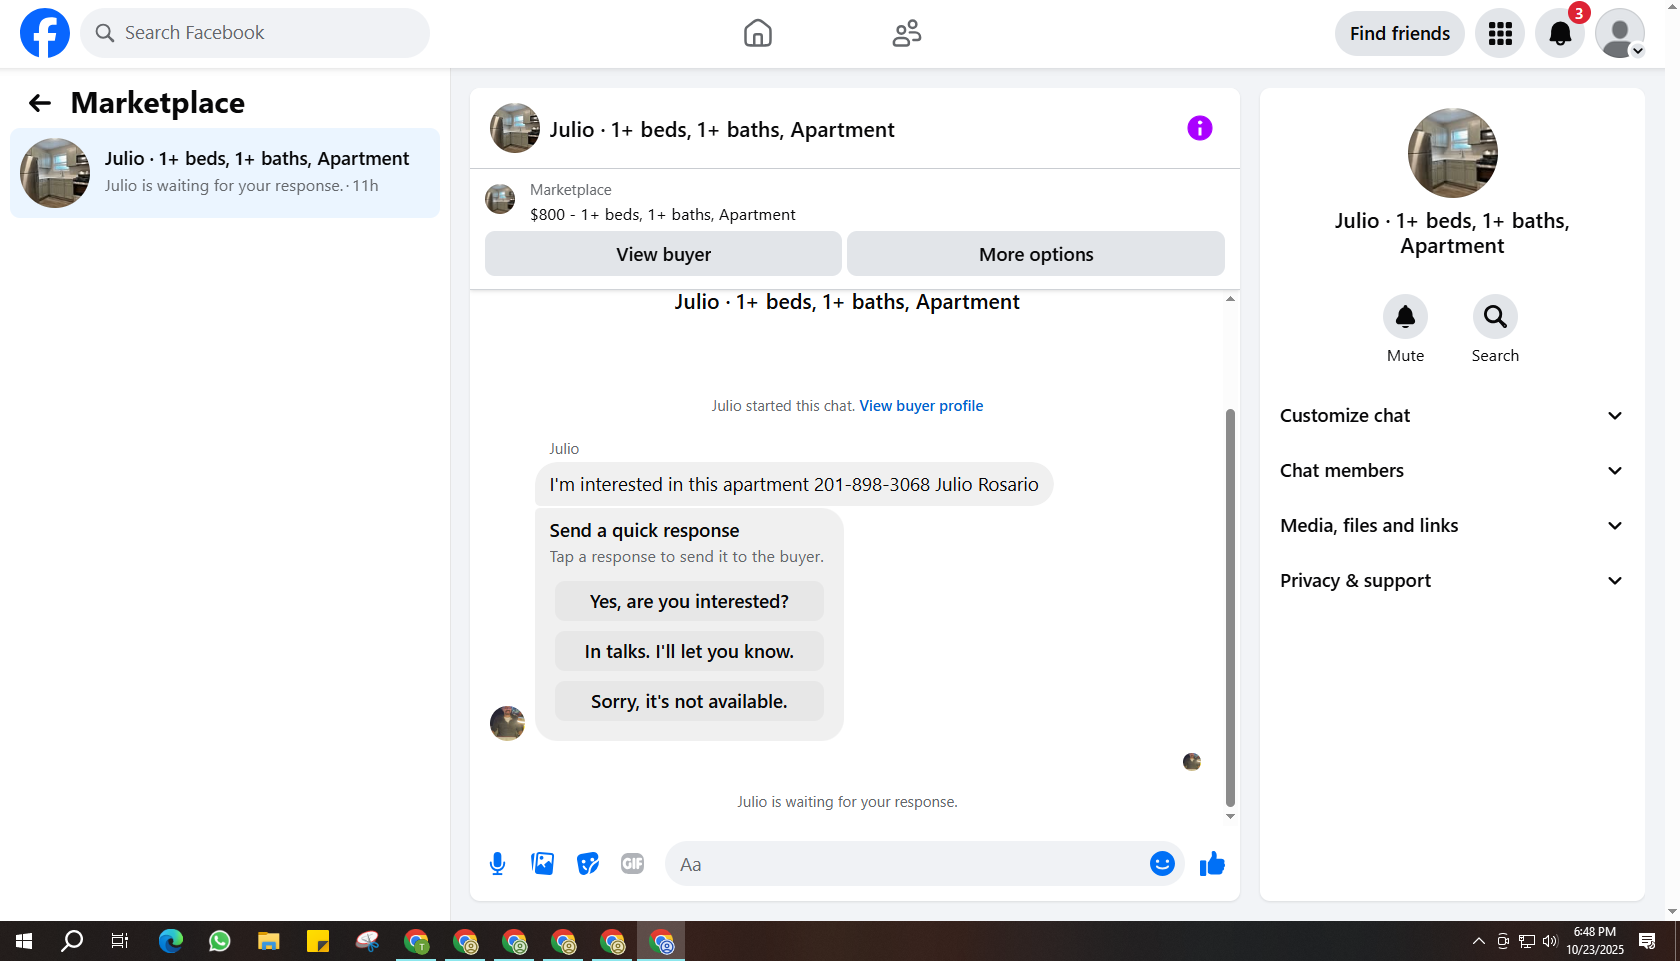Mute the conversation with bell icon

[x=1405, y=317]
